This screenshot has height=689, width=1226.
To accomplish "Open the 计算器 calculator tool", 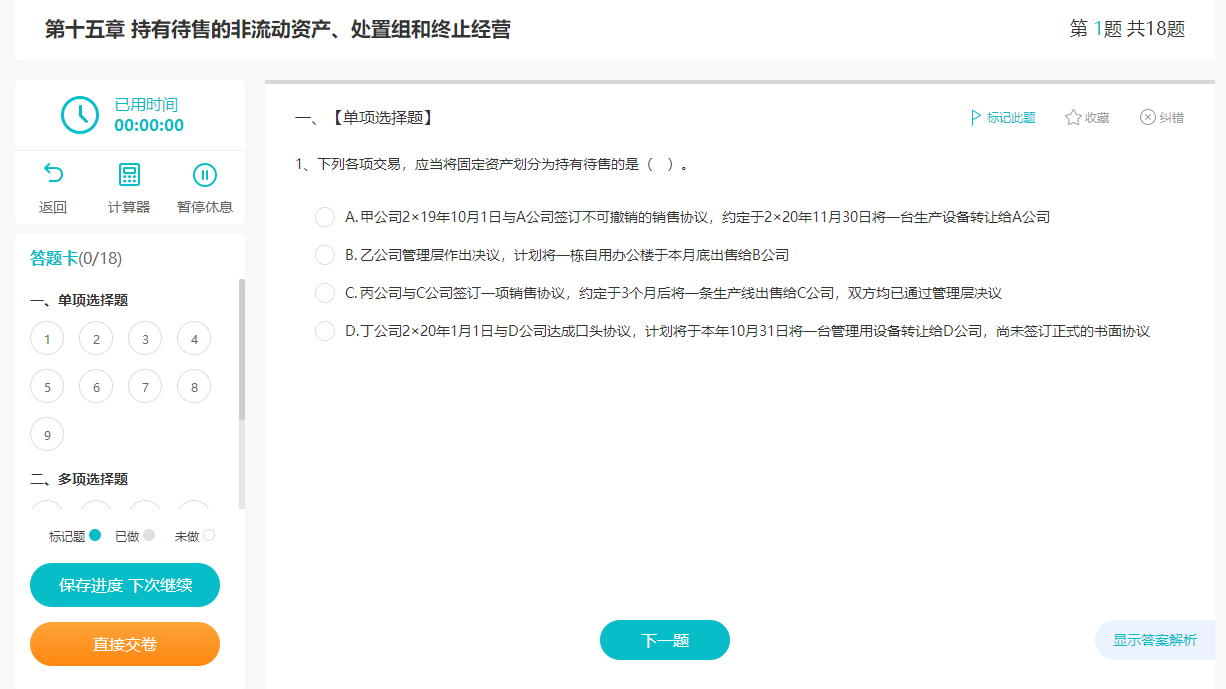I will 128,186.
